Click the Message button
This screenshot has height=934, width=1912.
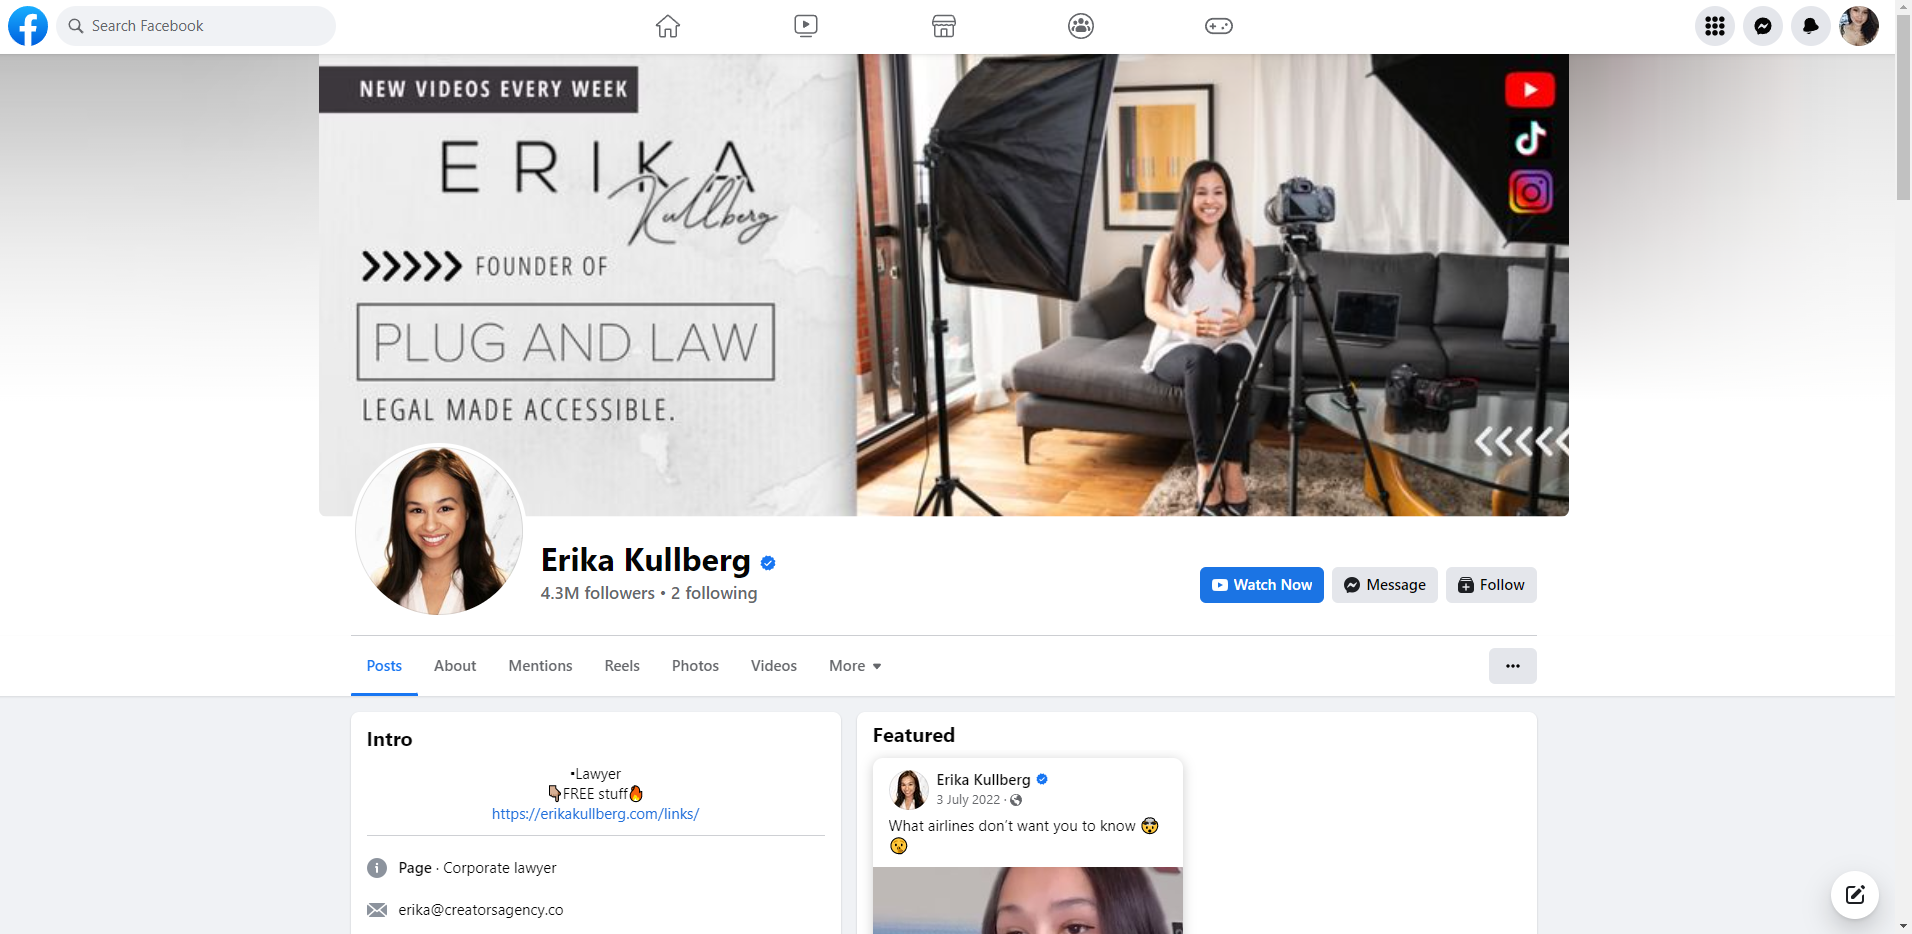click(x=1385, y=585)
